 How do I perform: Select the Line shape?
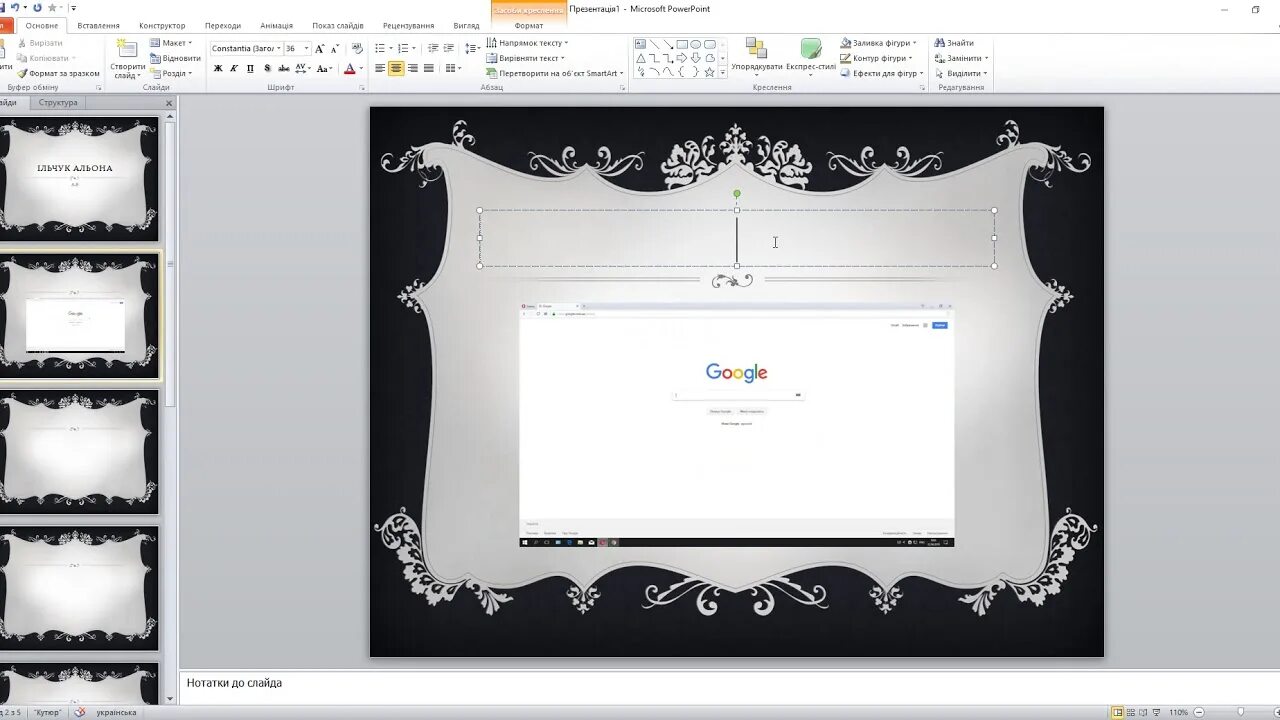[654, 44]
